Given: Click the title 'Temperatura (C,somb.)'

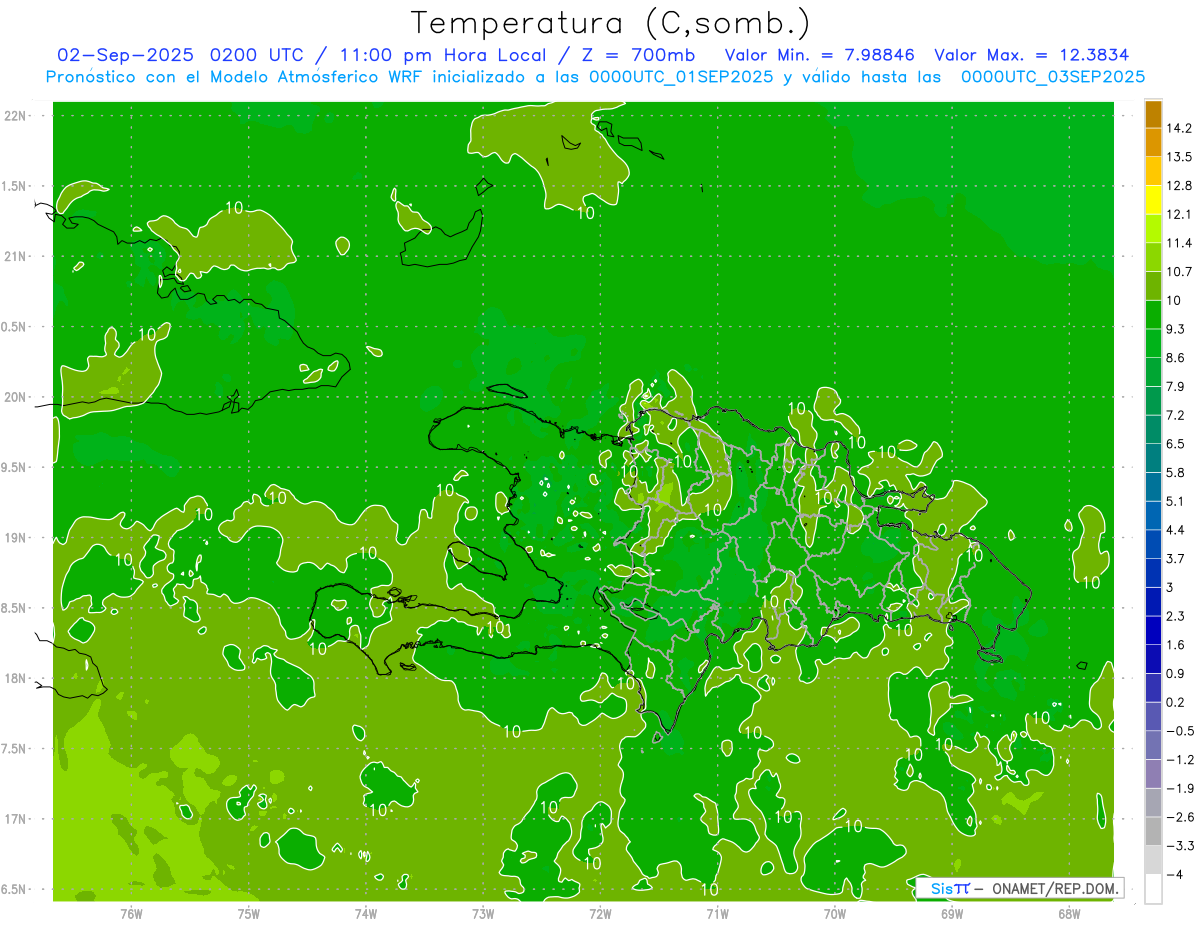Looking at the screenshot, I should point(611,23).
